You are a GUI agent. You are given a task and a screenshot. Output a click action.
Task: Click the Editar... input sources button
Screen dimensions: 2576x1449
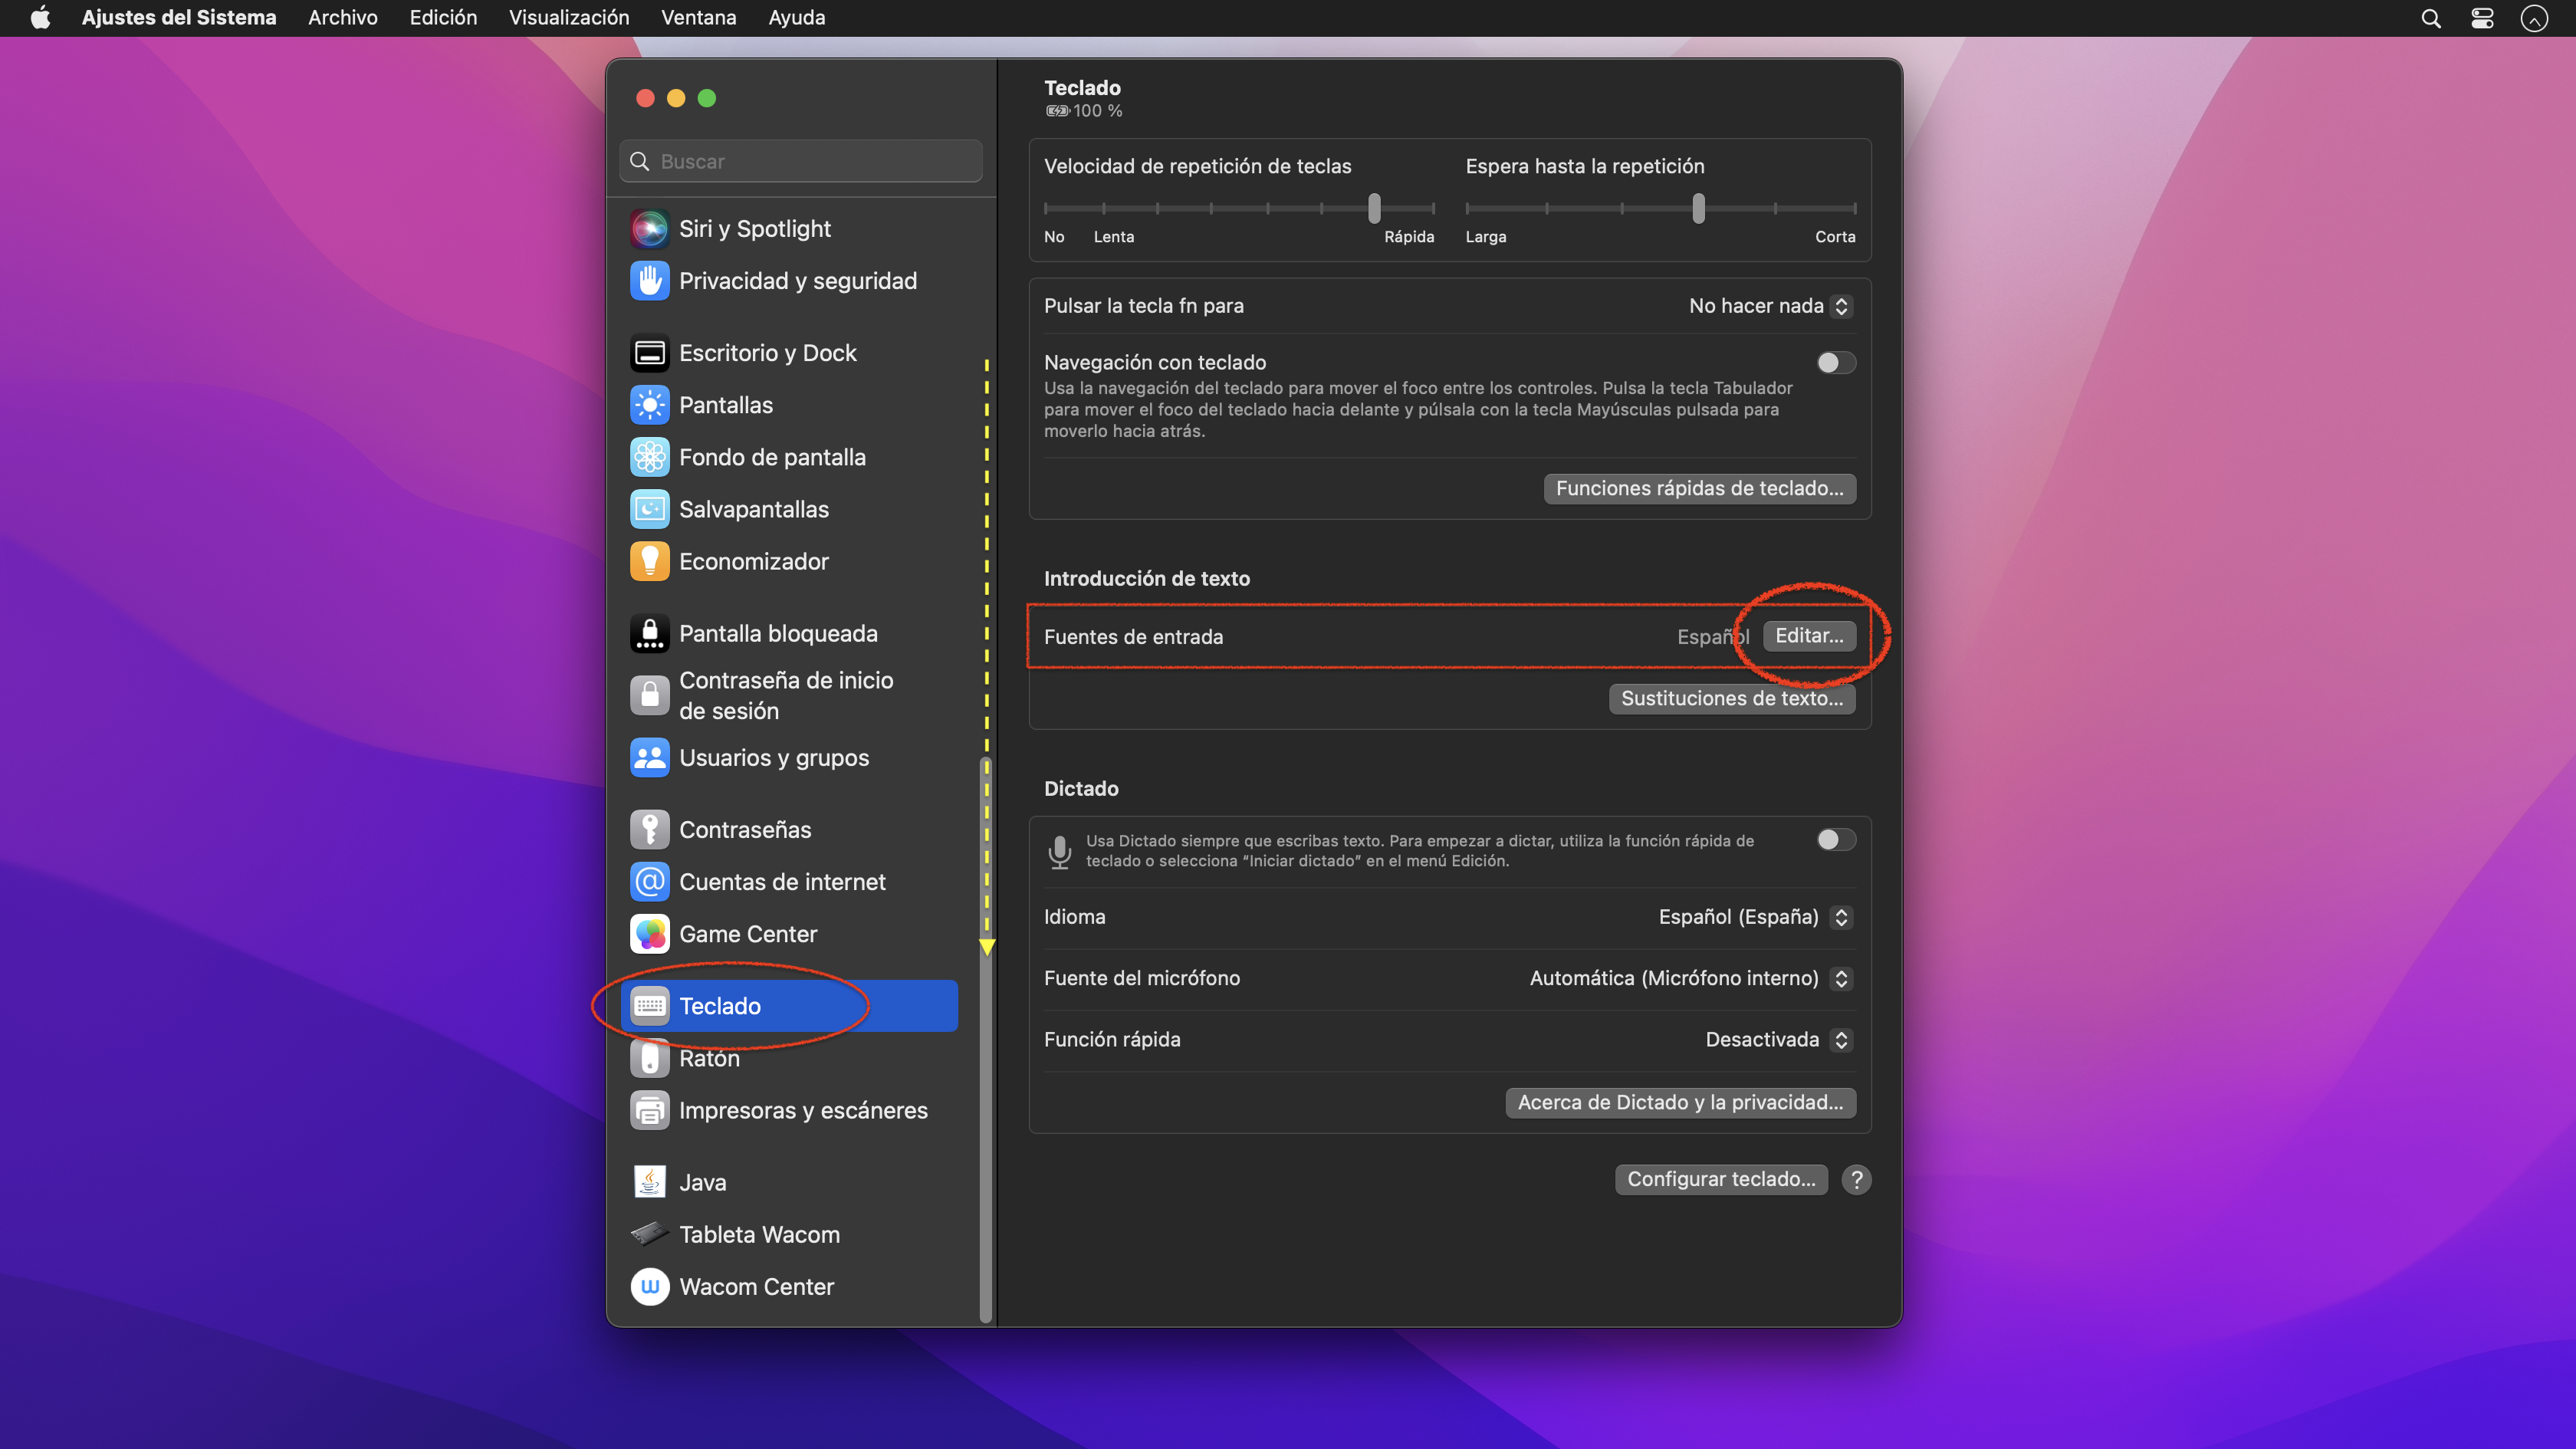pos(1808,636)
